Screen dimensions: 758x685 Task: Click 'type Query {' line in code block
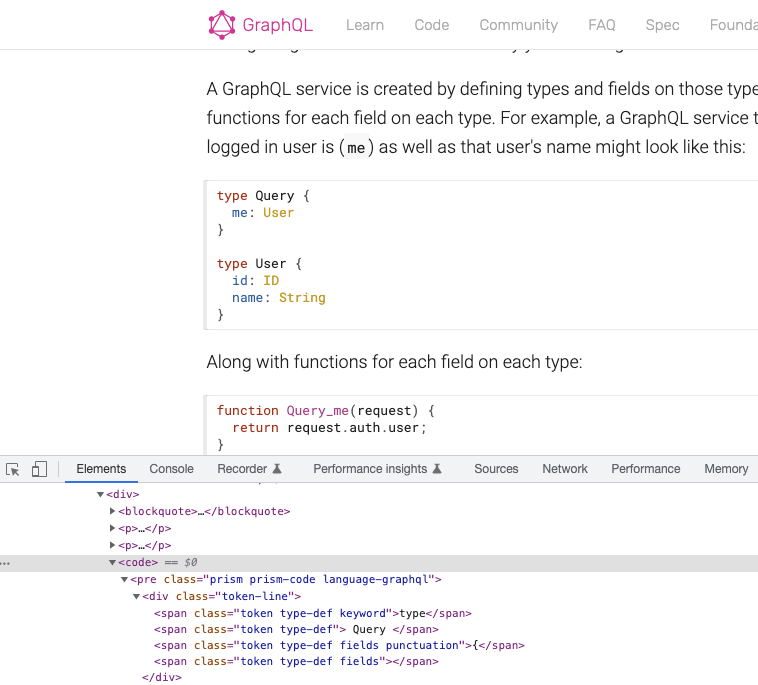[x=263, y=196]
